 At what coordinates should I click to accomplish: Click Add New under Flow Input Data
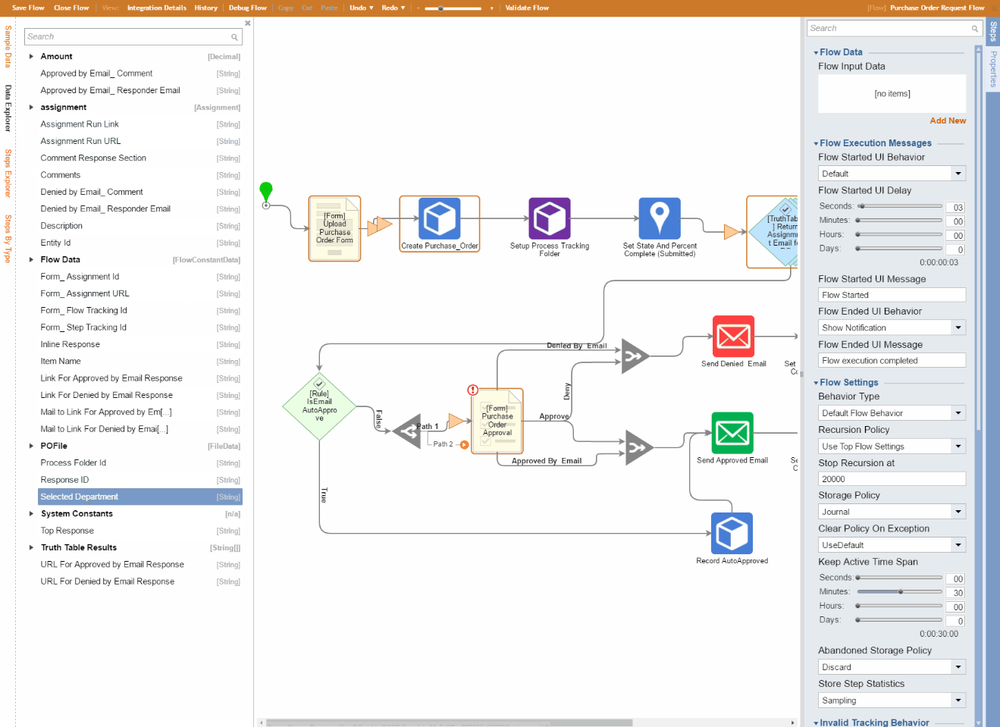tap(947, 120)
